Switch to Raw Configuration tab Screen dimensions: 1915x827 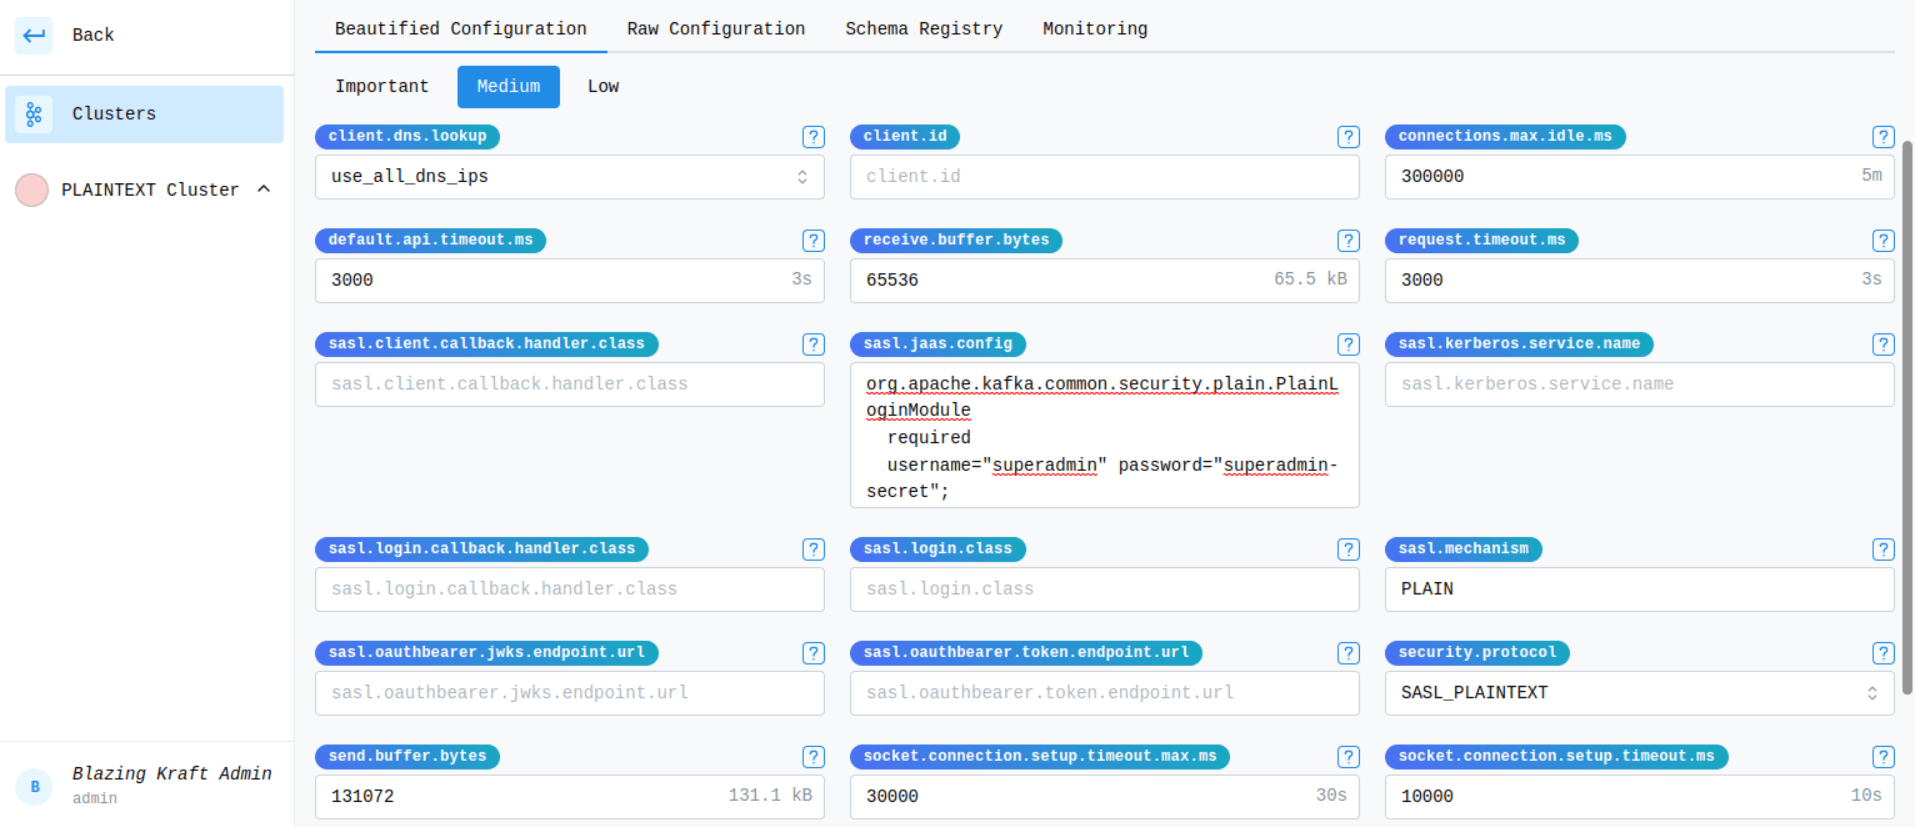click(716, 29)
